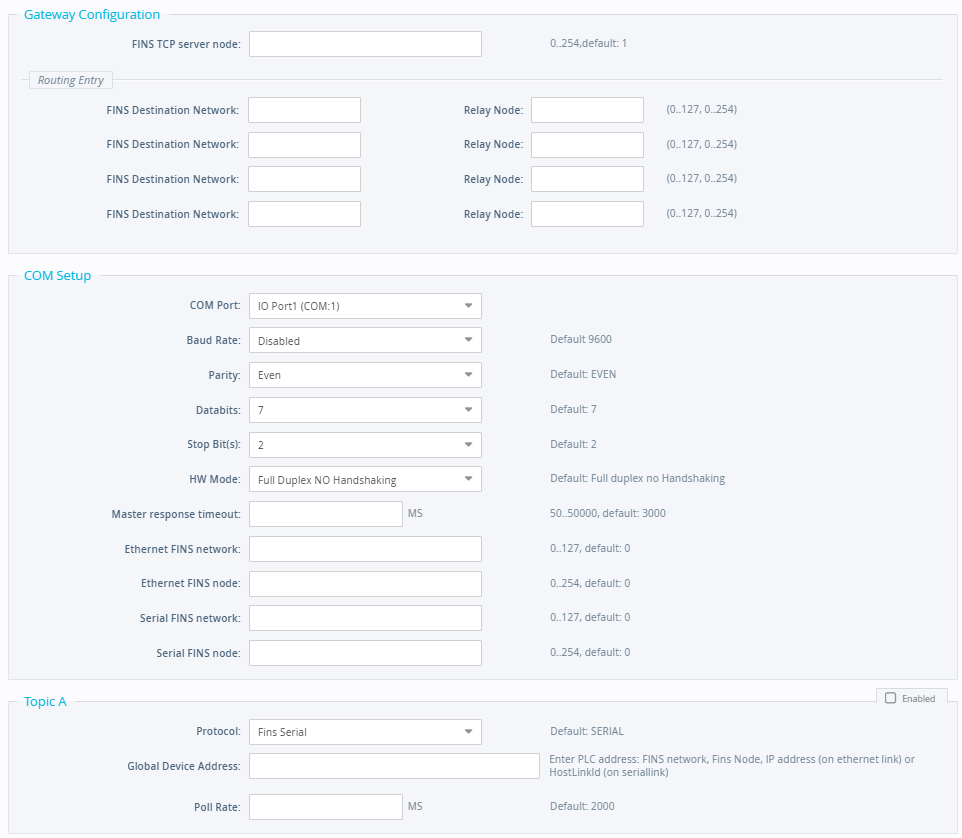This screenshot has width=962, height=838.
Task: Click the Serial FINS network input box
Action: [365, 617]
